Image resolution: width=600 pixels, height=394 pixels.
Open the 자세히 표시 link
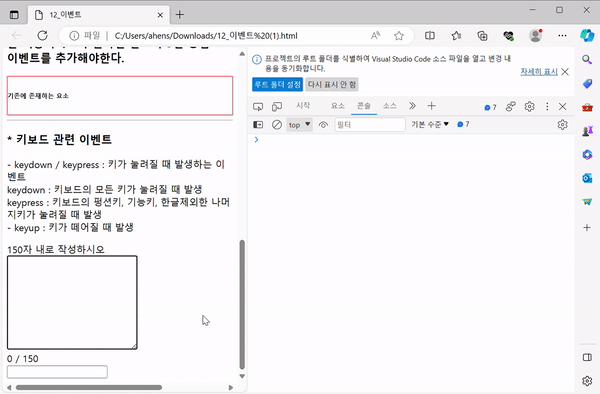pyautogui.click(x=539, y=72)
